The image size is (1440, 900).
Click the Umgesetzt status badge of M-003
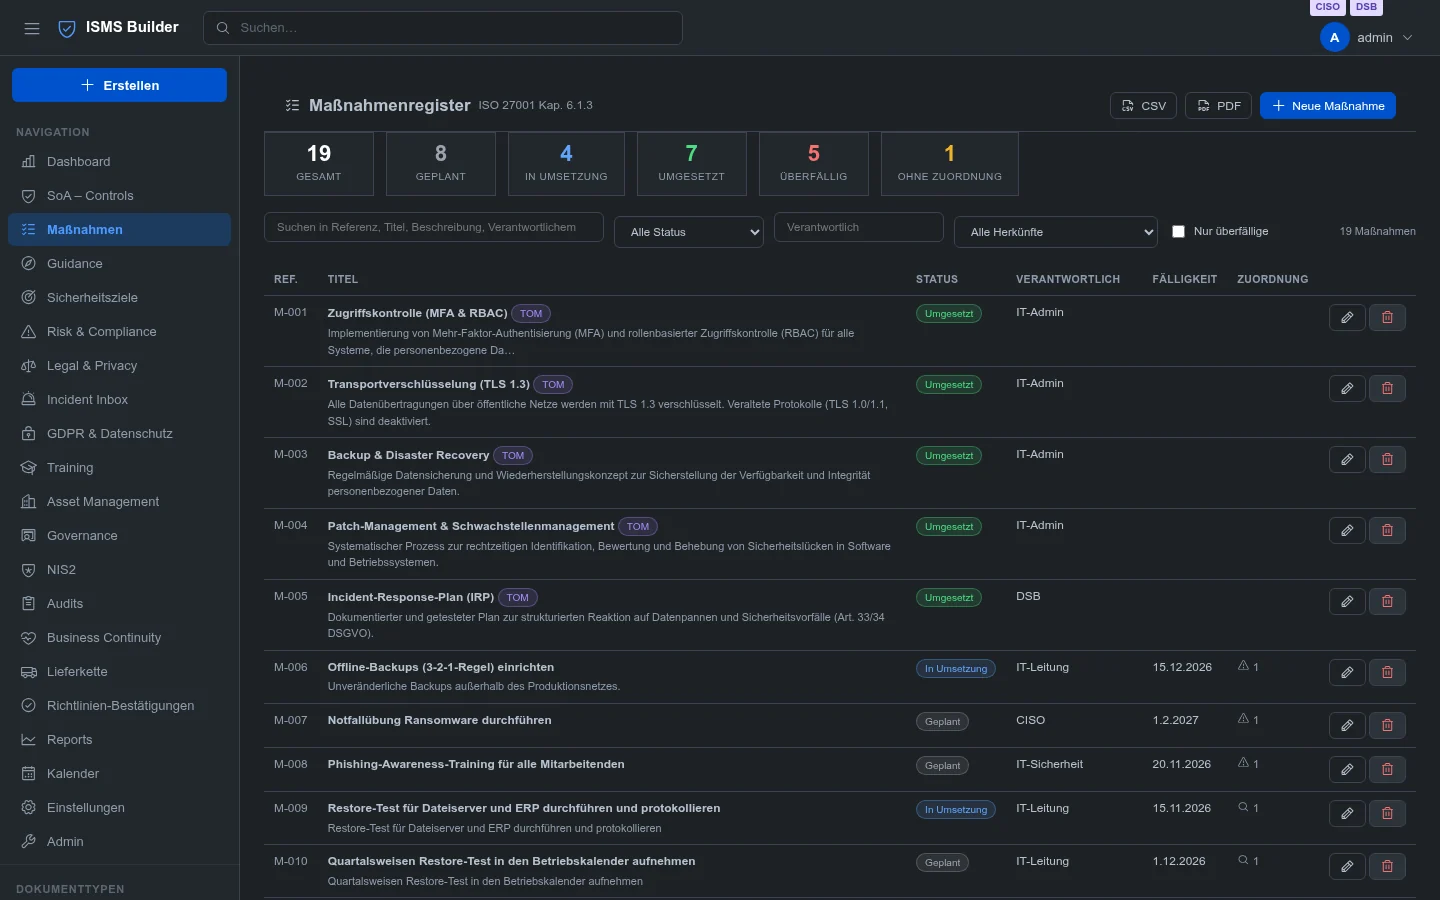949,456
